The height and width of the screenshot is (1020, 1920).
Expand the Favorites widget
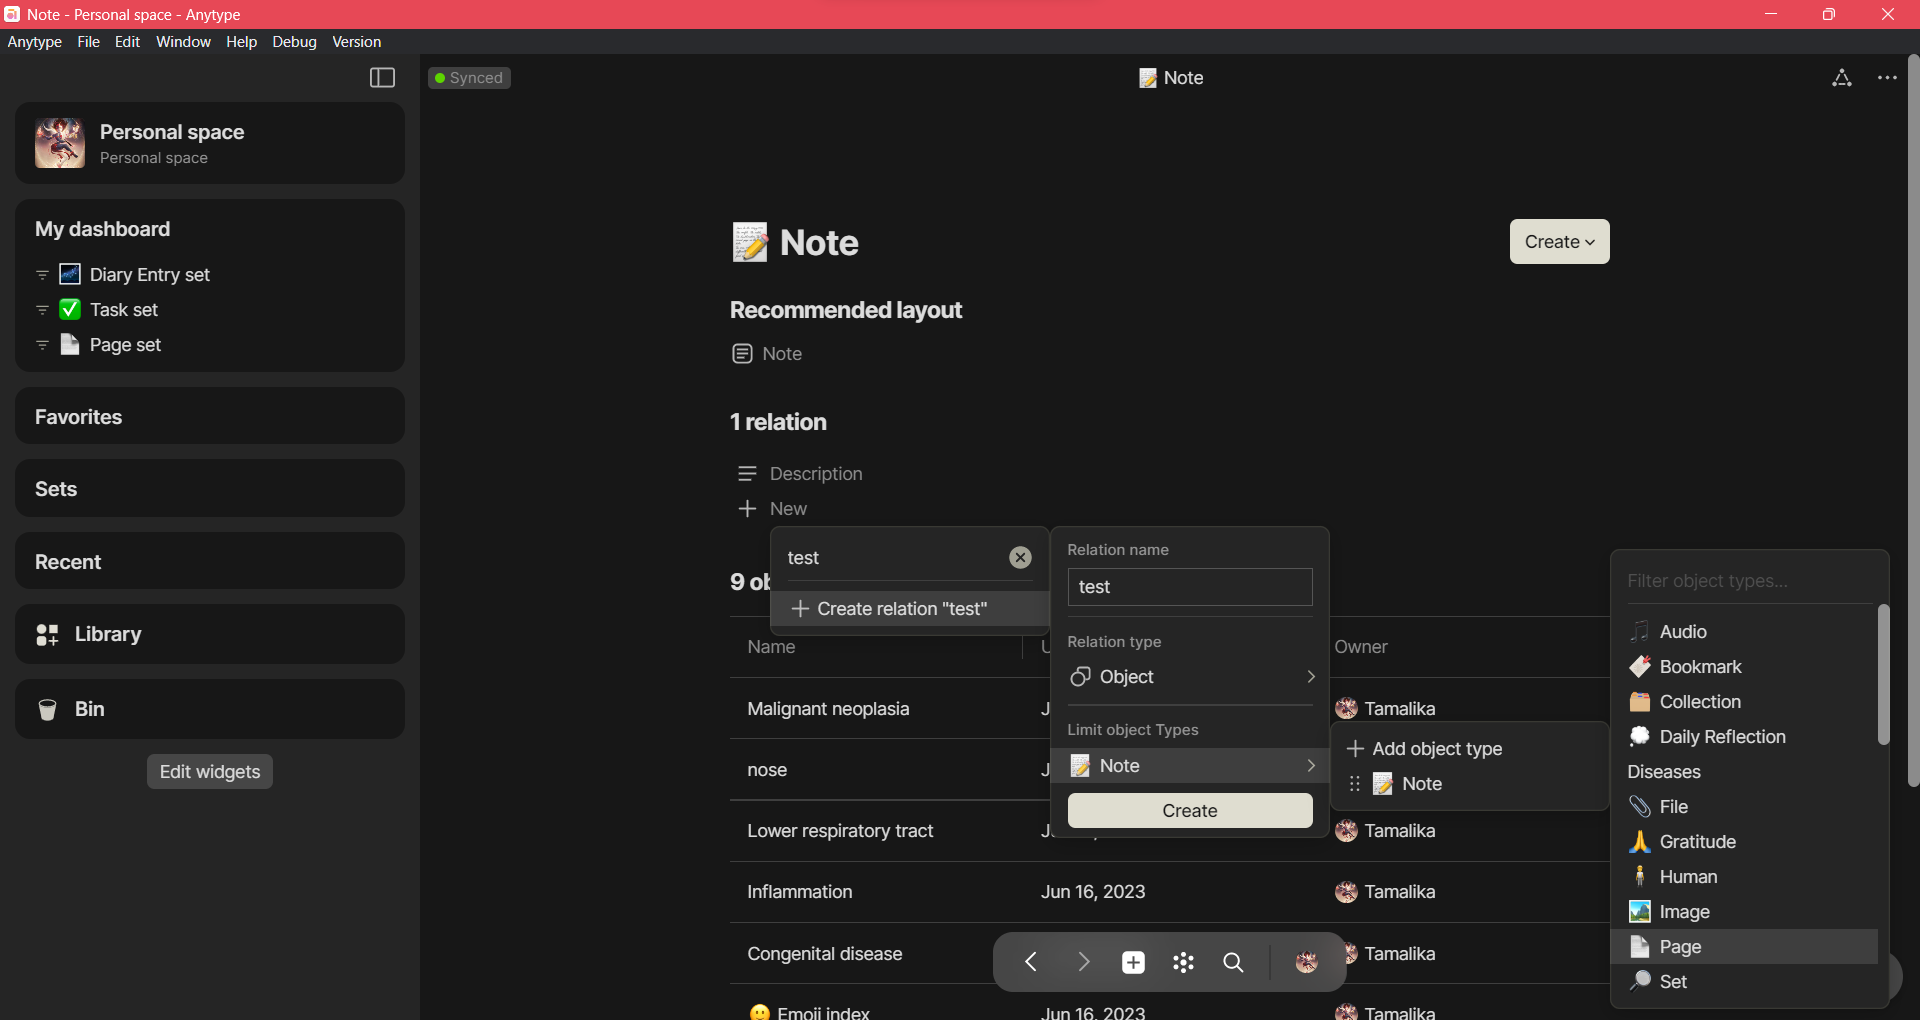coord(210,417)
